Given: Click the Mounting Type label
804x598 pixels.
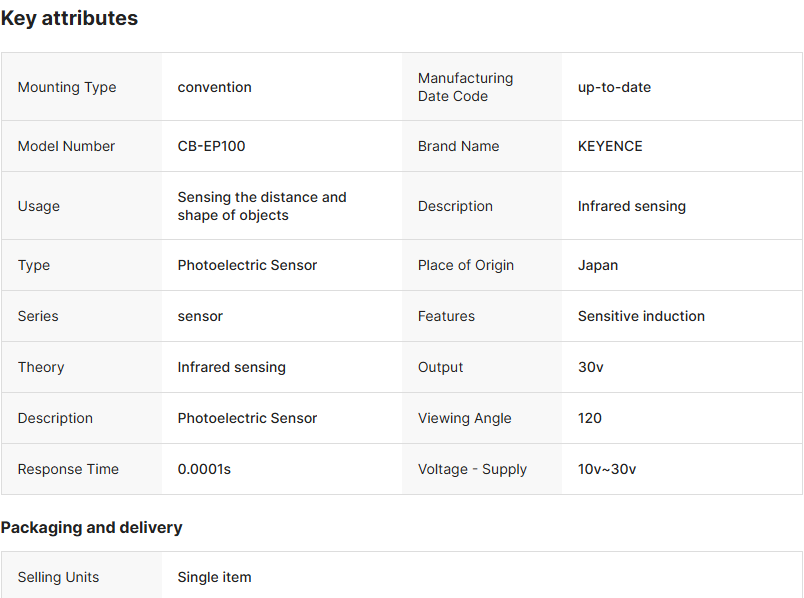Looking at the screenshot, I should 67,87.
